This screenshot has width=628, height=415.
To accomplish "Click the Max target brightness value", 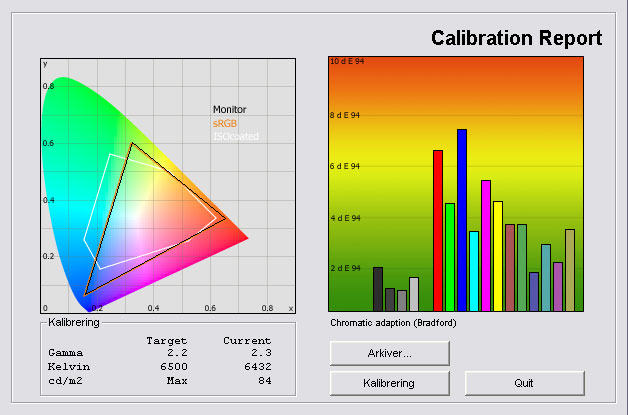I will (177, 381).
